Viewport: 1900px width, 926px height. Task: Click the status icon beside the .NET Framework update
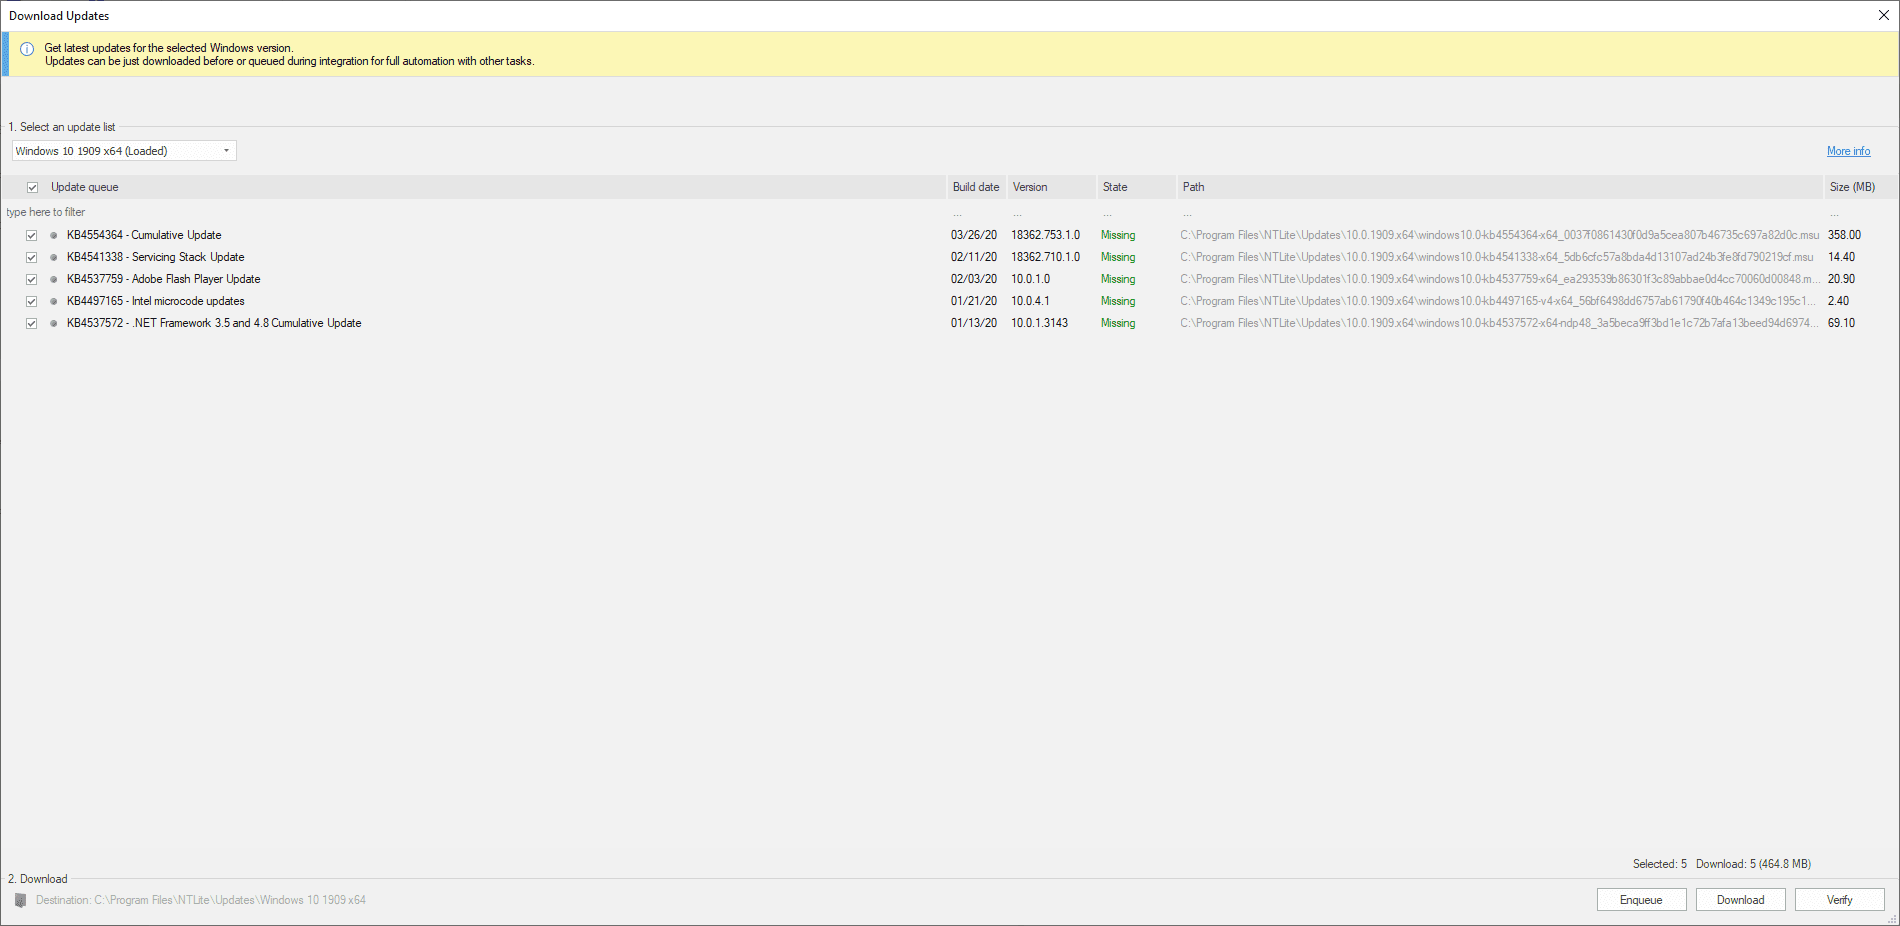click(53, 323)
